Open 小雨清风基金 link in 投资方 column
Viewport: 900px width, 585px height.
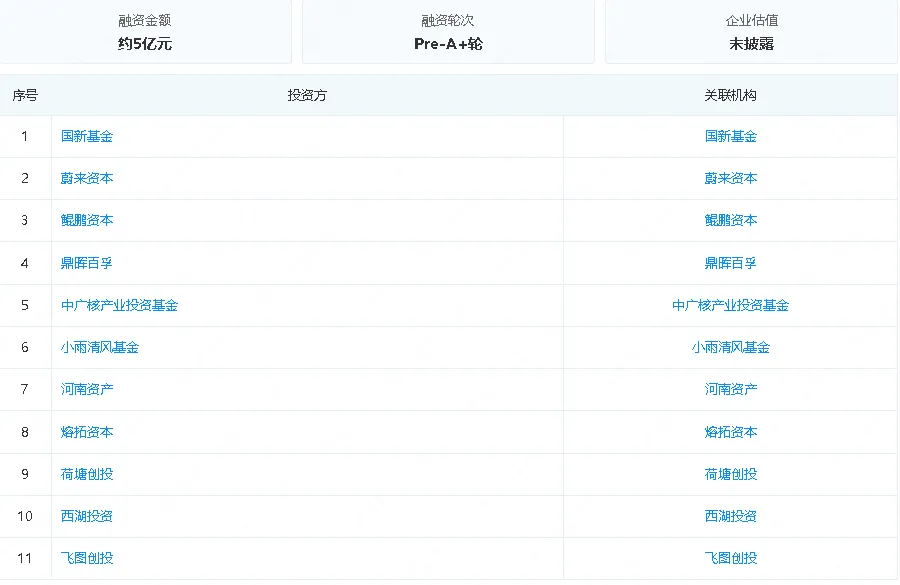point(100,347)
